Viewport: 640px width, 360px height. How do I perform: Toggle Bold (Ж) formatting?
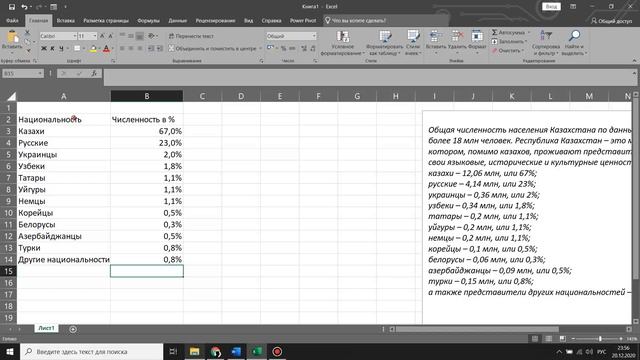pos(44,49)
